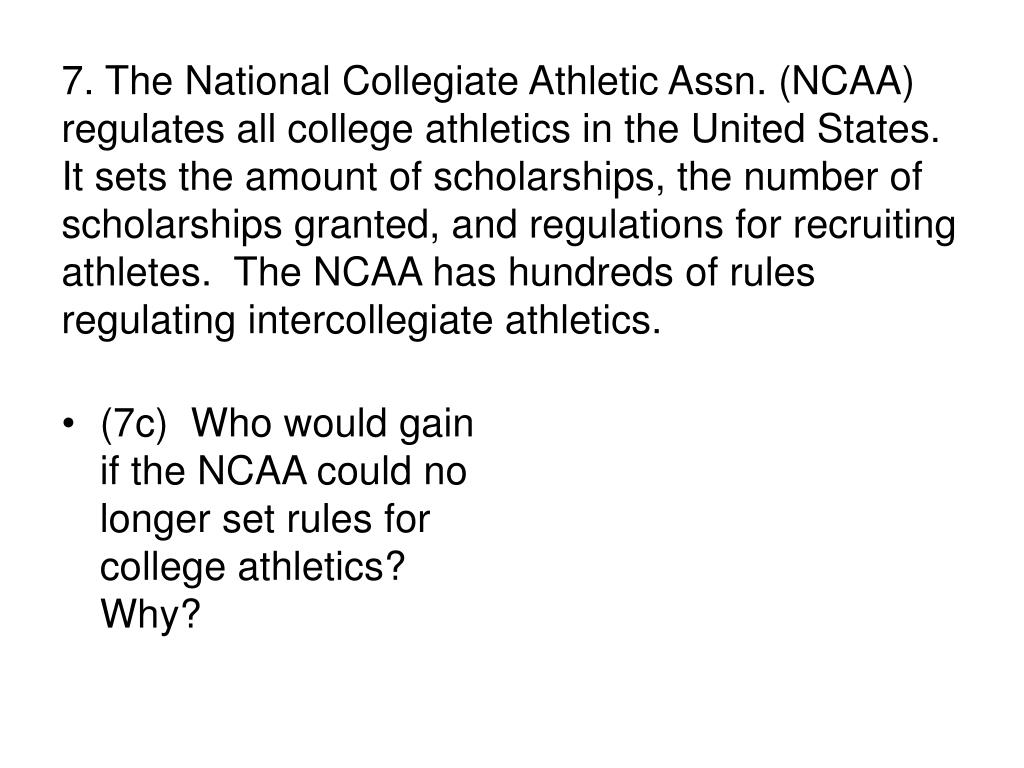Click the question number "7." at paragraph start

pyautogui.click(x=78, y=82)
